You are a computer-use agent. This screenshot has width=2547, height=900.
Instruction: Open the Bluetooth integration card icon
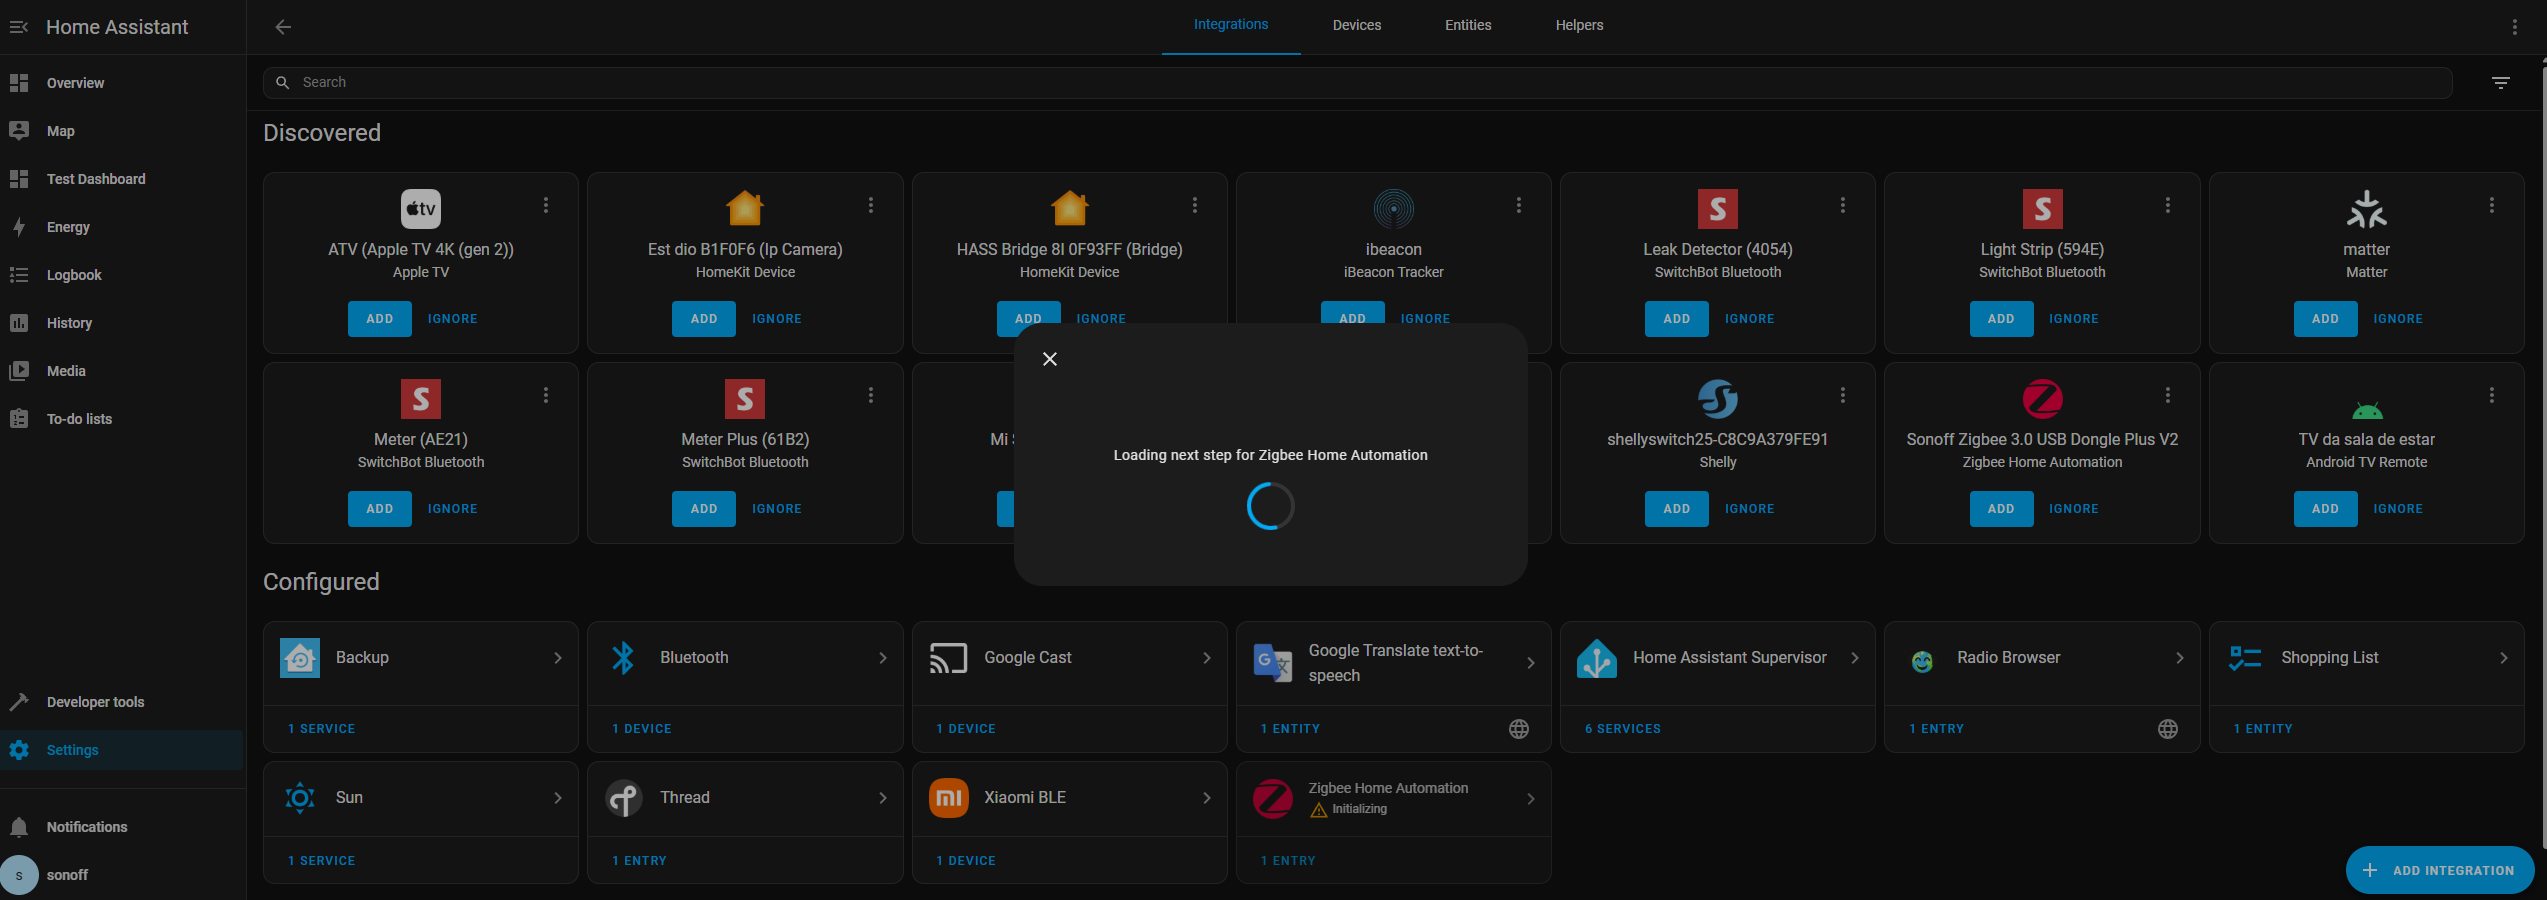pyautogui.click(x=624, y=657)
